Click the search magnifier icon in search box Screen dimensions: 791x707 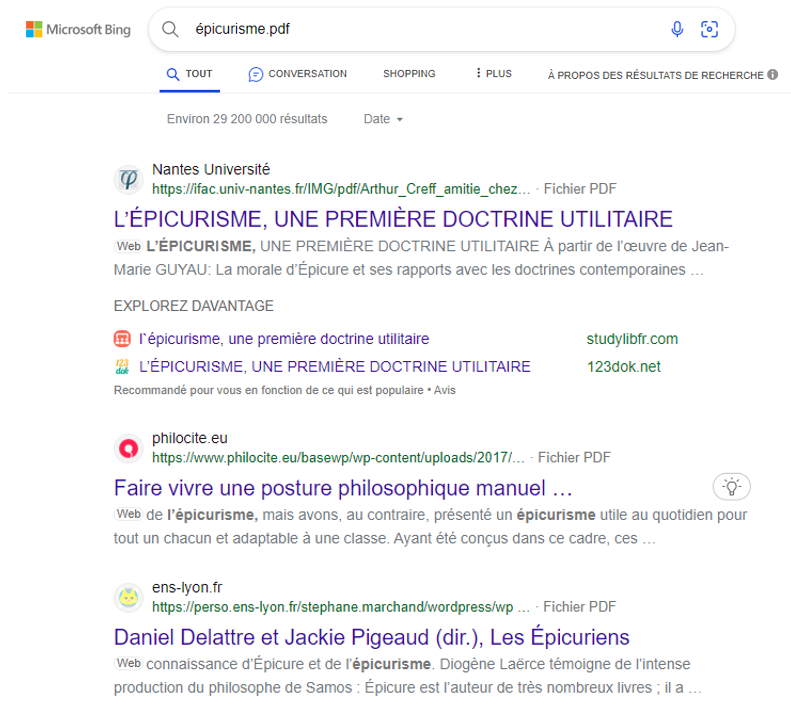(171, 29)
